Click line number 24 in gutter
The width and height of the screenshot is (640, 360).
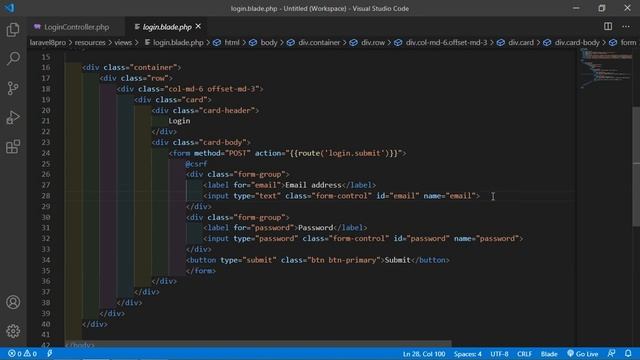click(x=46, y=153)
